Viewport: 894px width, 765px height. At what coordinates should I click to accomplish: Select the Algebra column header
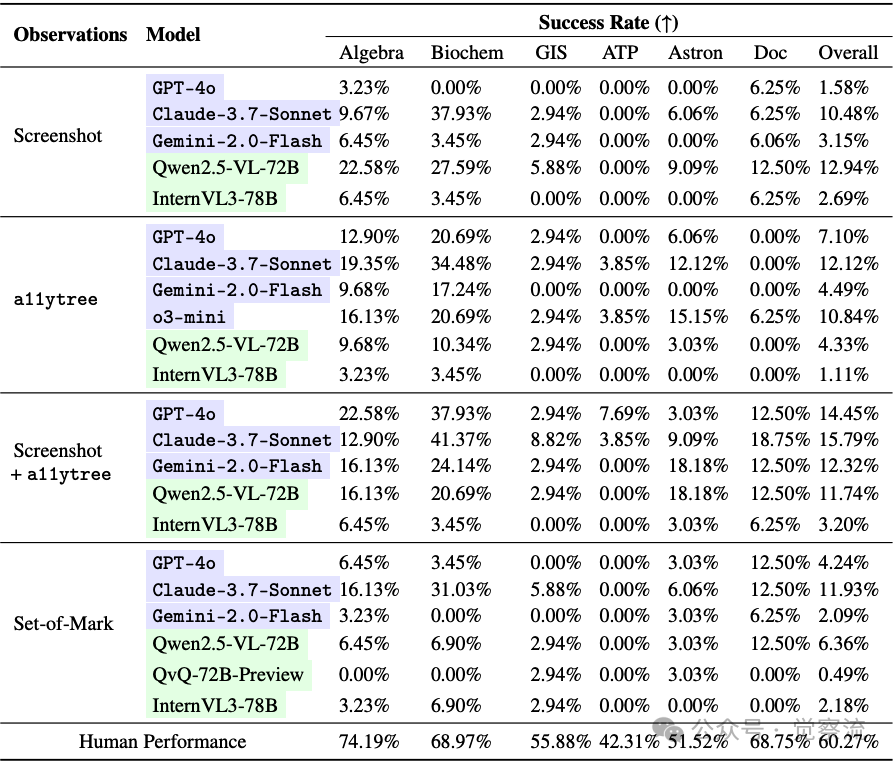click(371, 53)
